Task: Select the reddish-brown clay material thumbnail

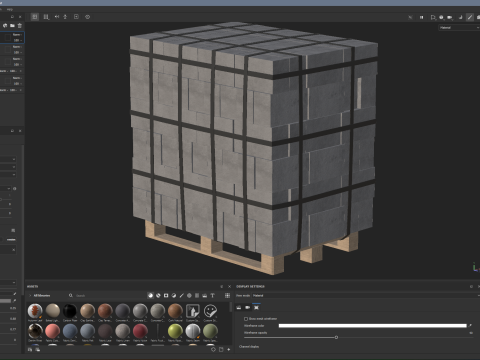Action: pyautogui.click(x=105, y=311)
